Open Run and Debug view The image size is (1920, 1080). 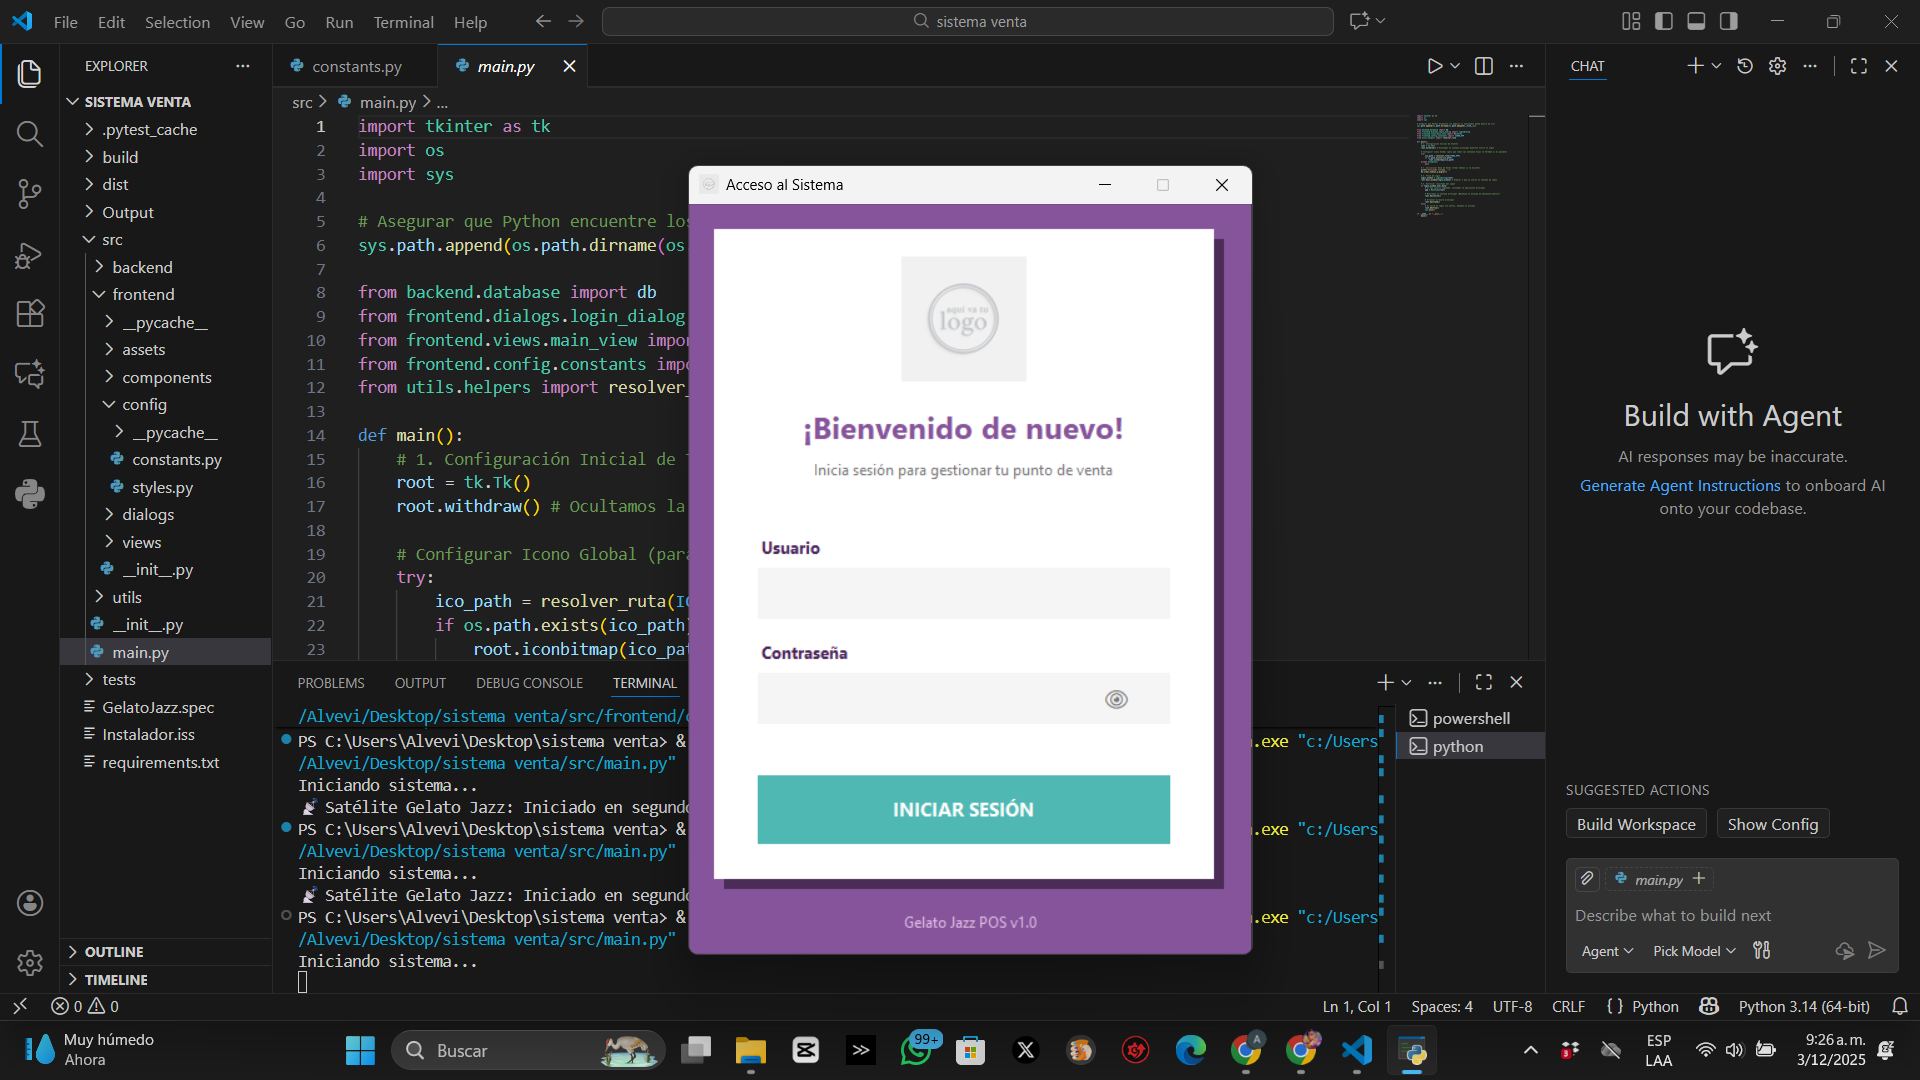tap(29, 255)
